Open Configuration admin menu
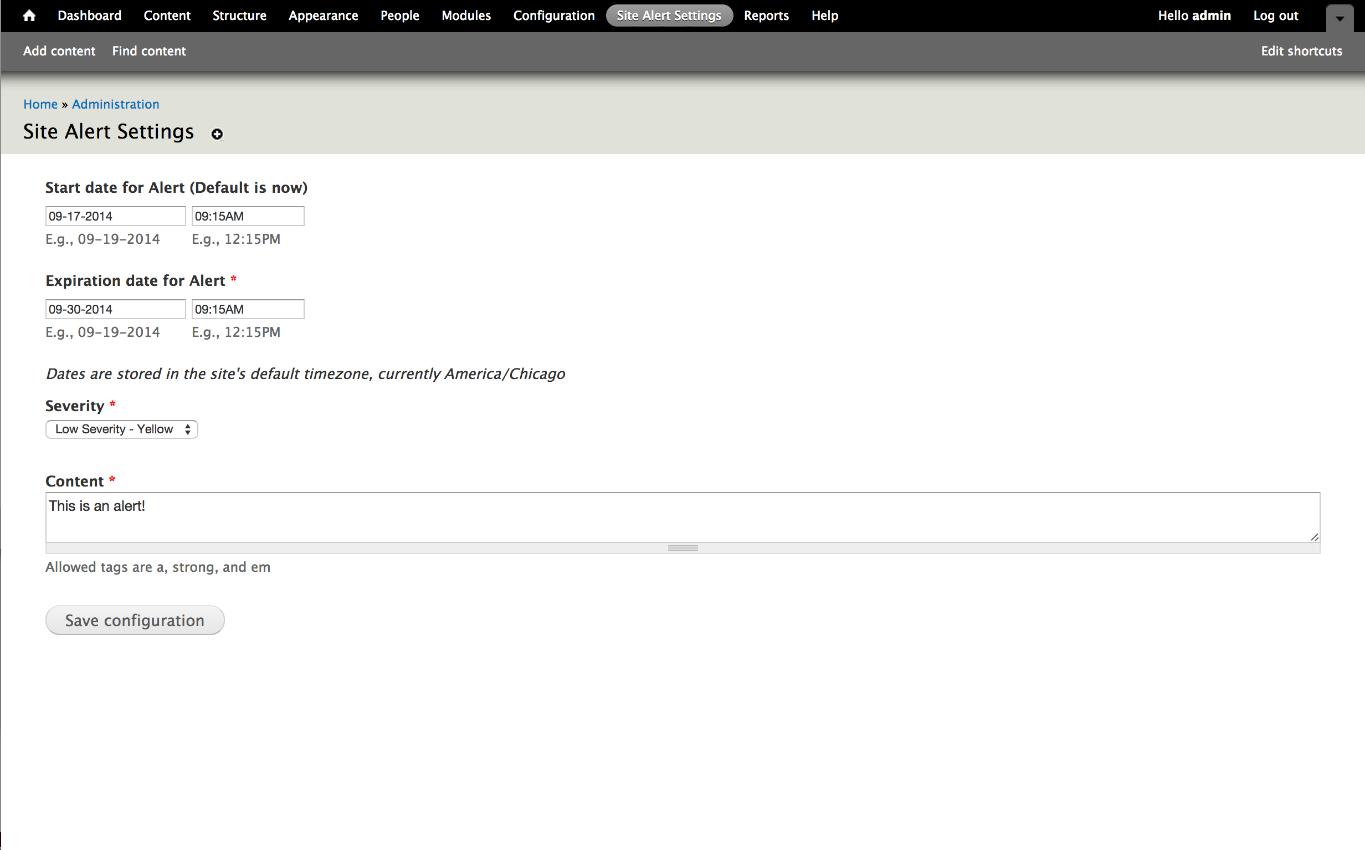The width and height of the screenshot is (1365, 850). 554,16
